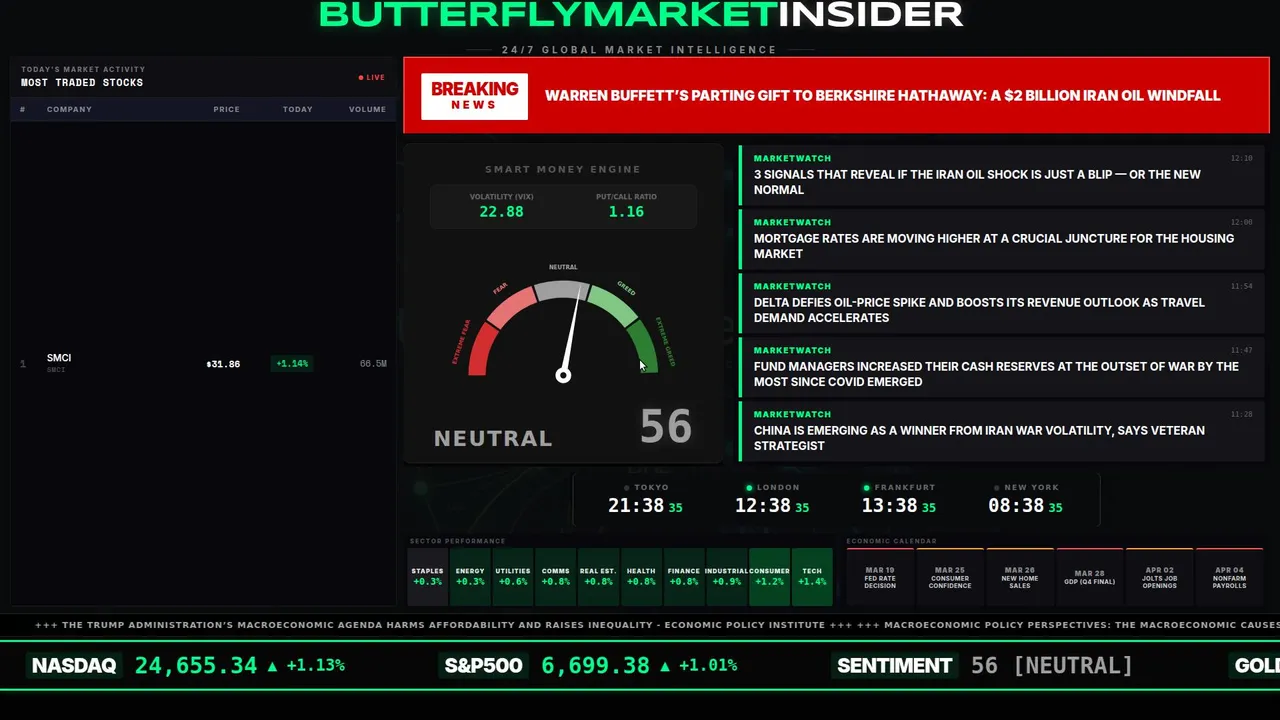Sort table by the Volume column header

(x=367, y=109)
